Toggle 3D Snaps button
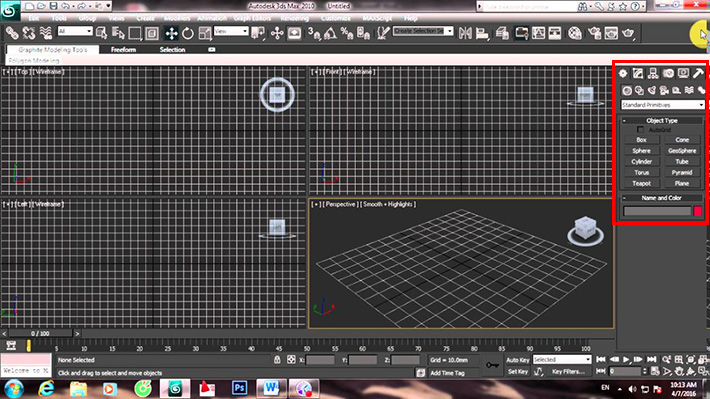Image resolution: width=710 pixels, height=399 pixels. click(x=314, y=33)
